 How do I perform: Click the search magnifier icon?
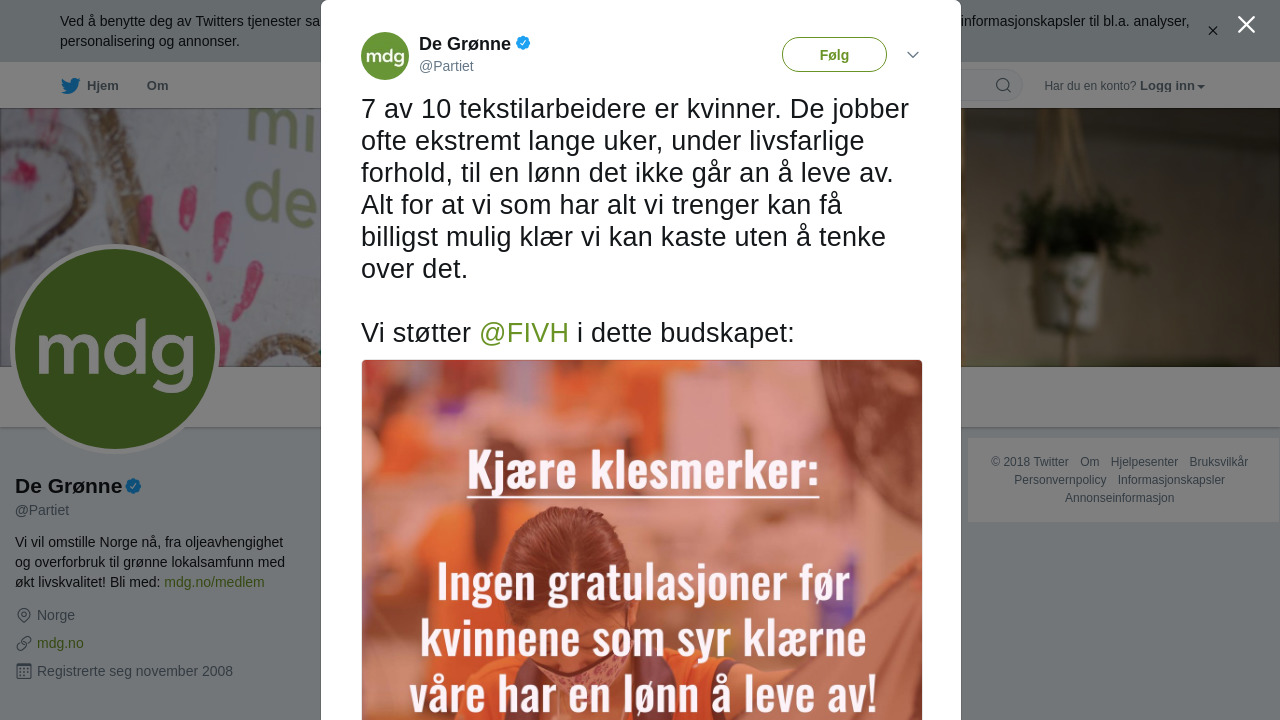pos(1003,85)
